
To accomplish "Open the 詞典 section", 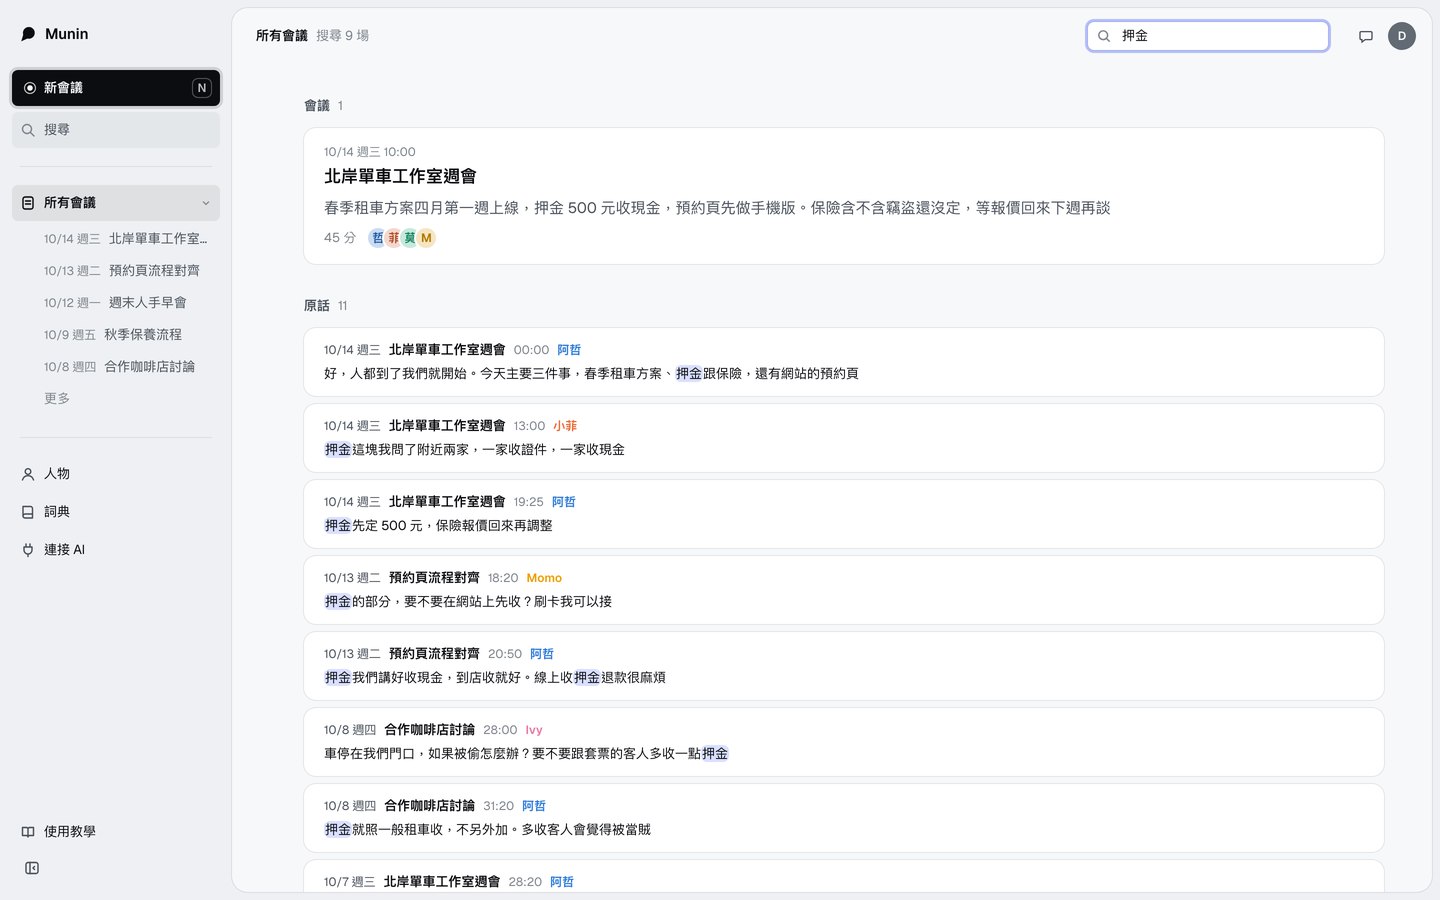I will pyautogui.click(x=116, y=512).
